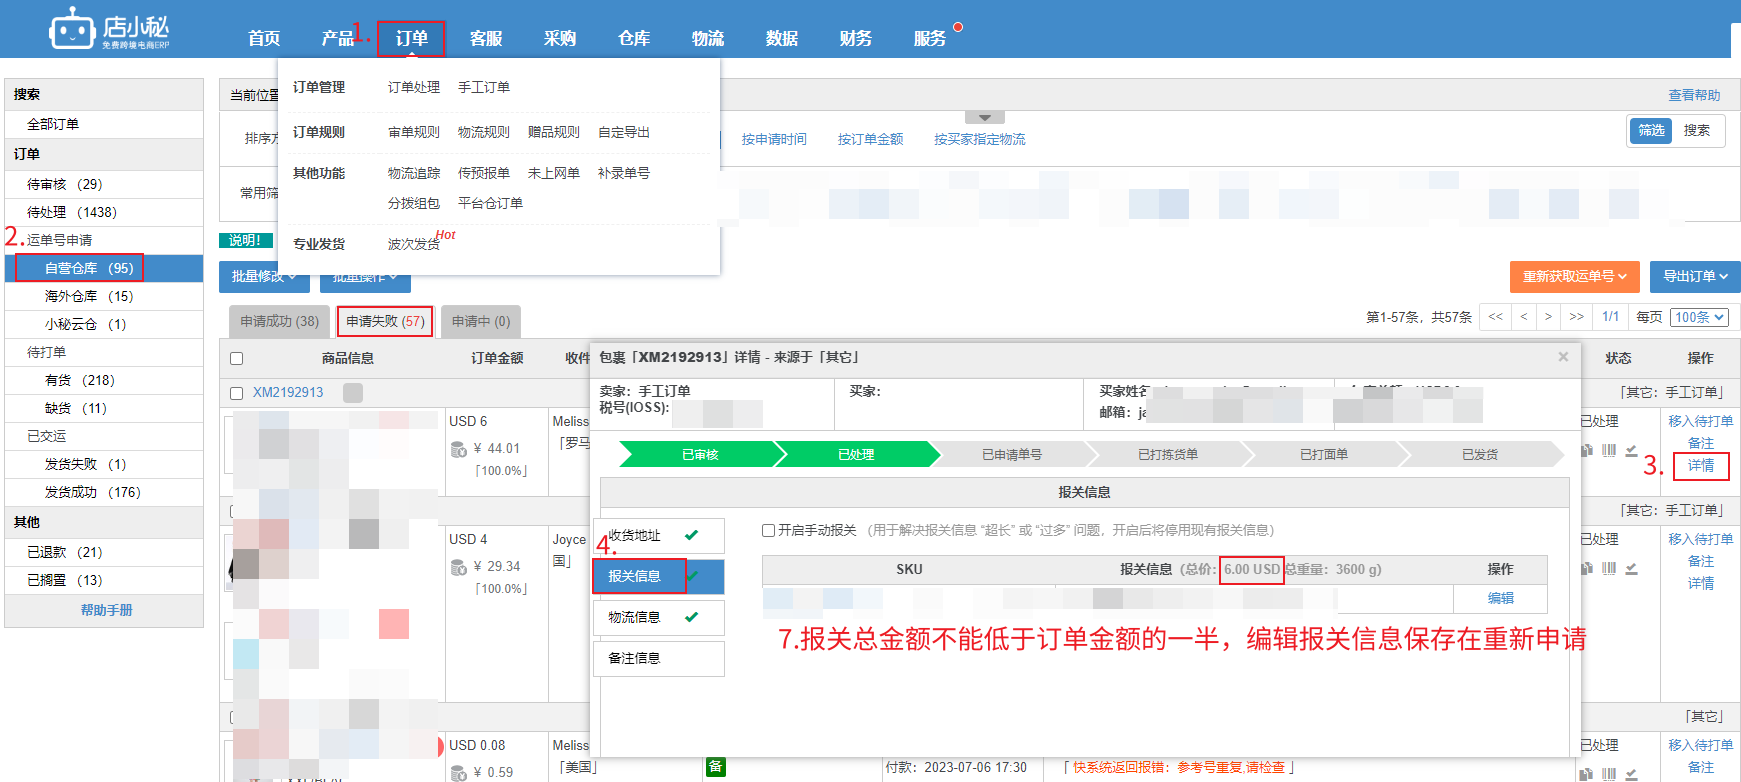This screenshot has height=782, width=1741.
Task: Sort by 按订单金额
Action: click(x=870, y=139)
